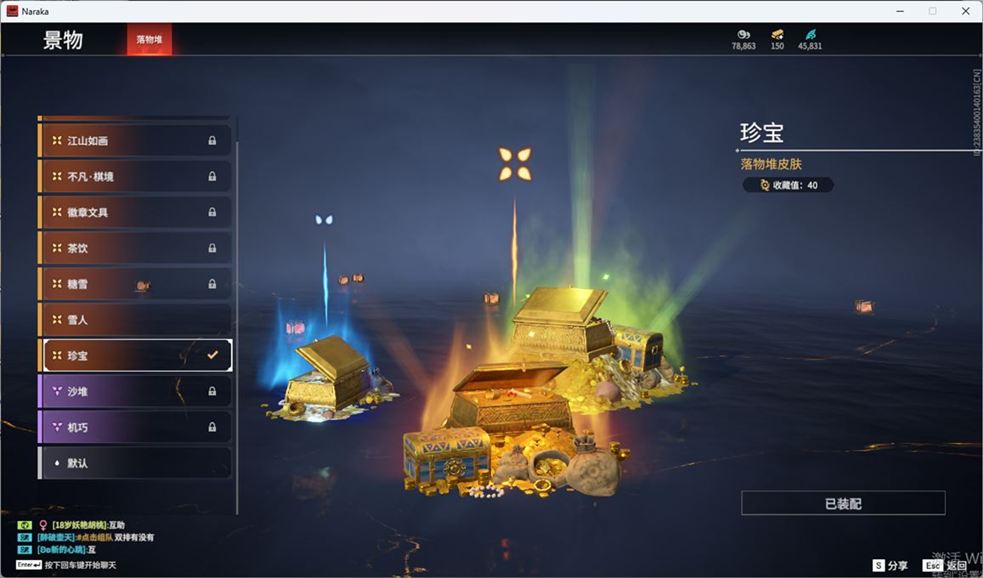The image size is (983, 578).
Task: Click the 落物堆皮肤 subtitle text
Action: coord(771,164)
